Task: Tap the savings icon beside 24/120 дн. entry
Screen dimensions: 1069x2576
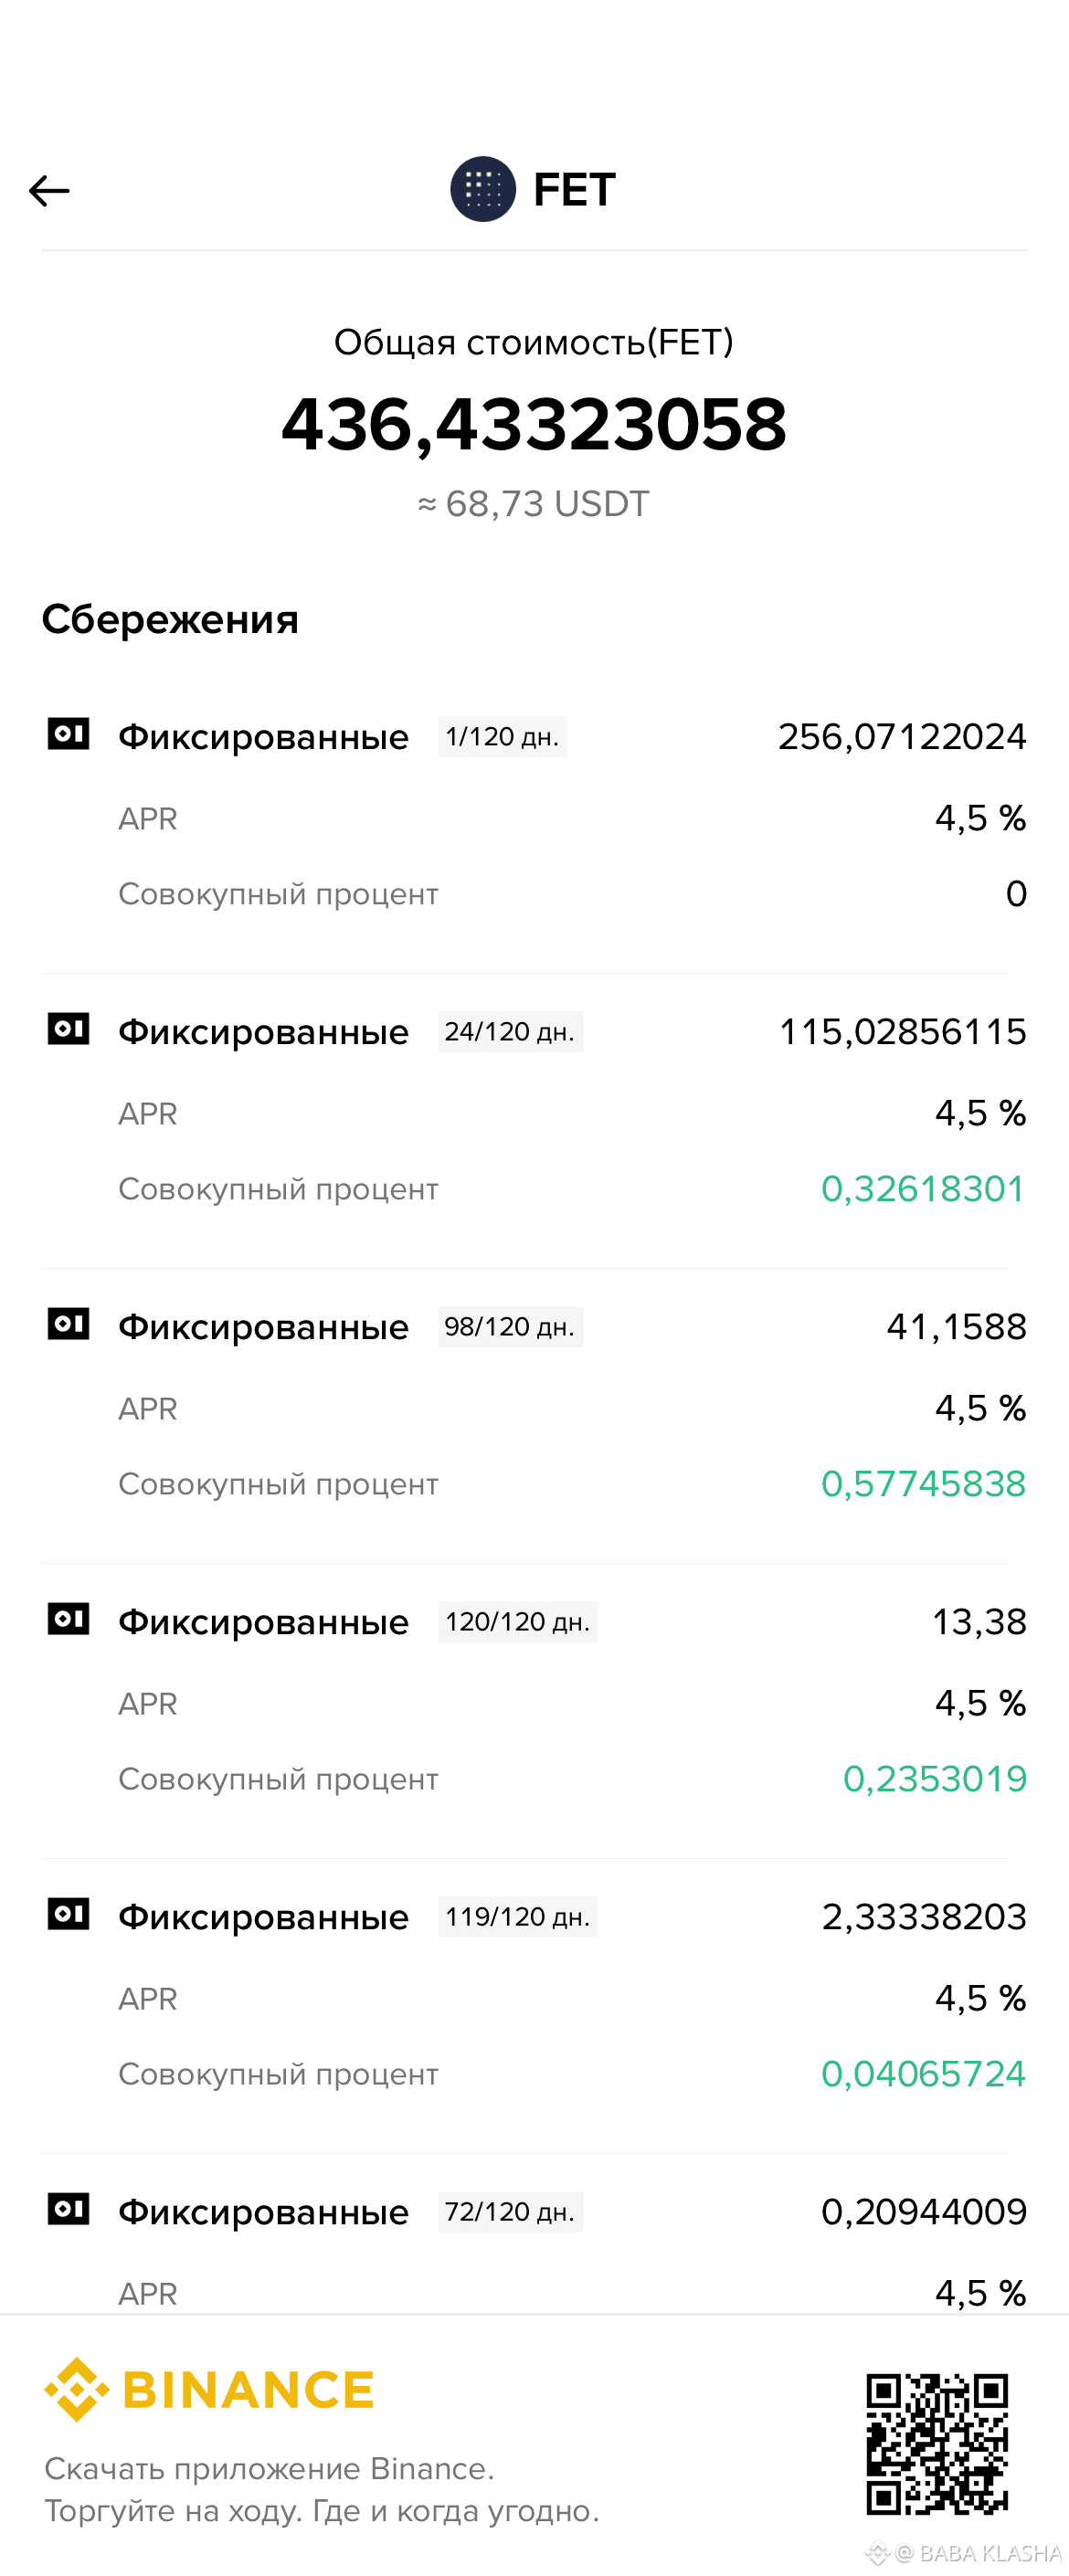Action: click(69, 1029)
